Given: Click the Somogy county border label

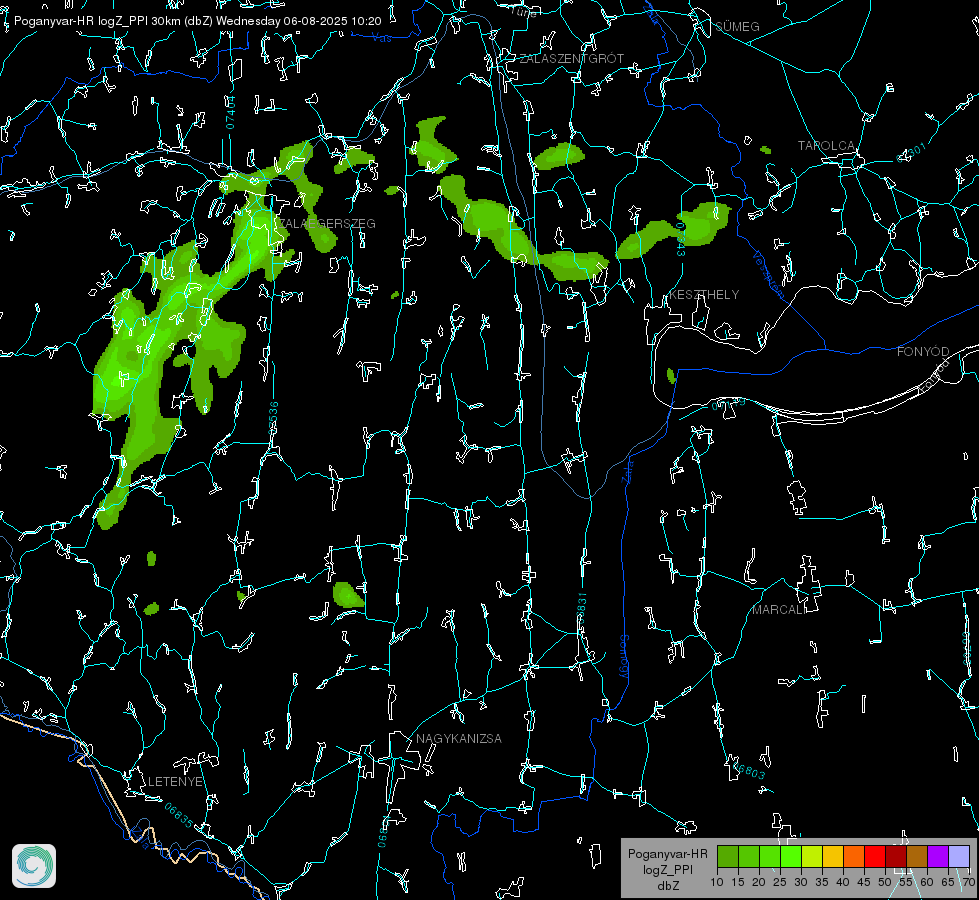Looking at the screenshot, I should 623,656.
